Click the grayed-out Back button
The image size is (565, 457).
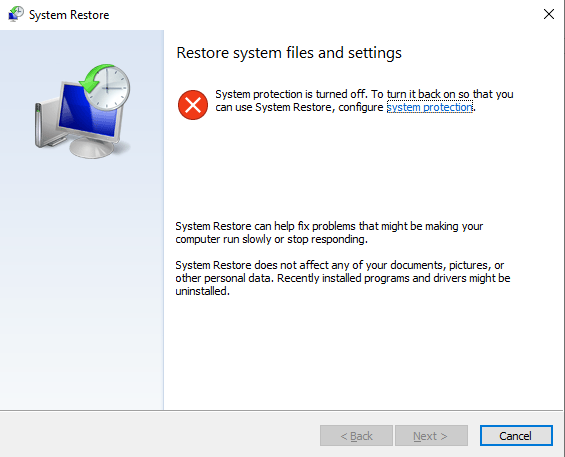[356, 436]
